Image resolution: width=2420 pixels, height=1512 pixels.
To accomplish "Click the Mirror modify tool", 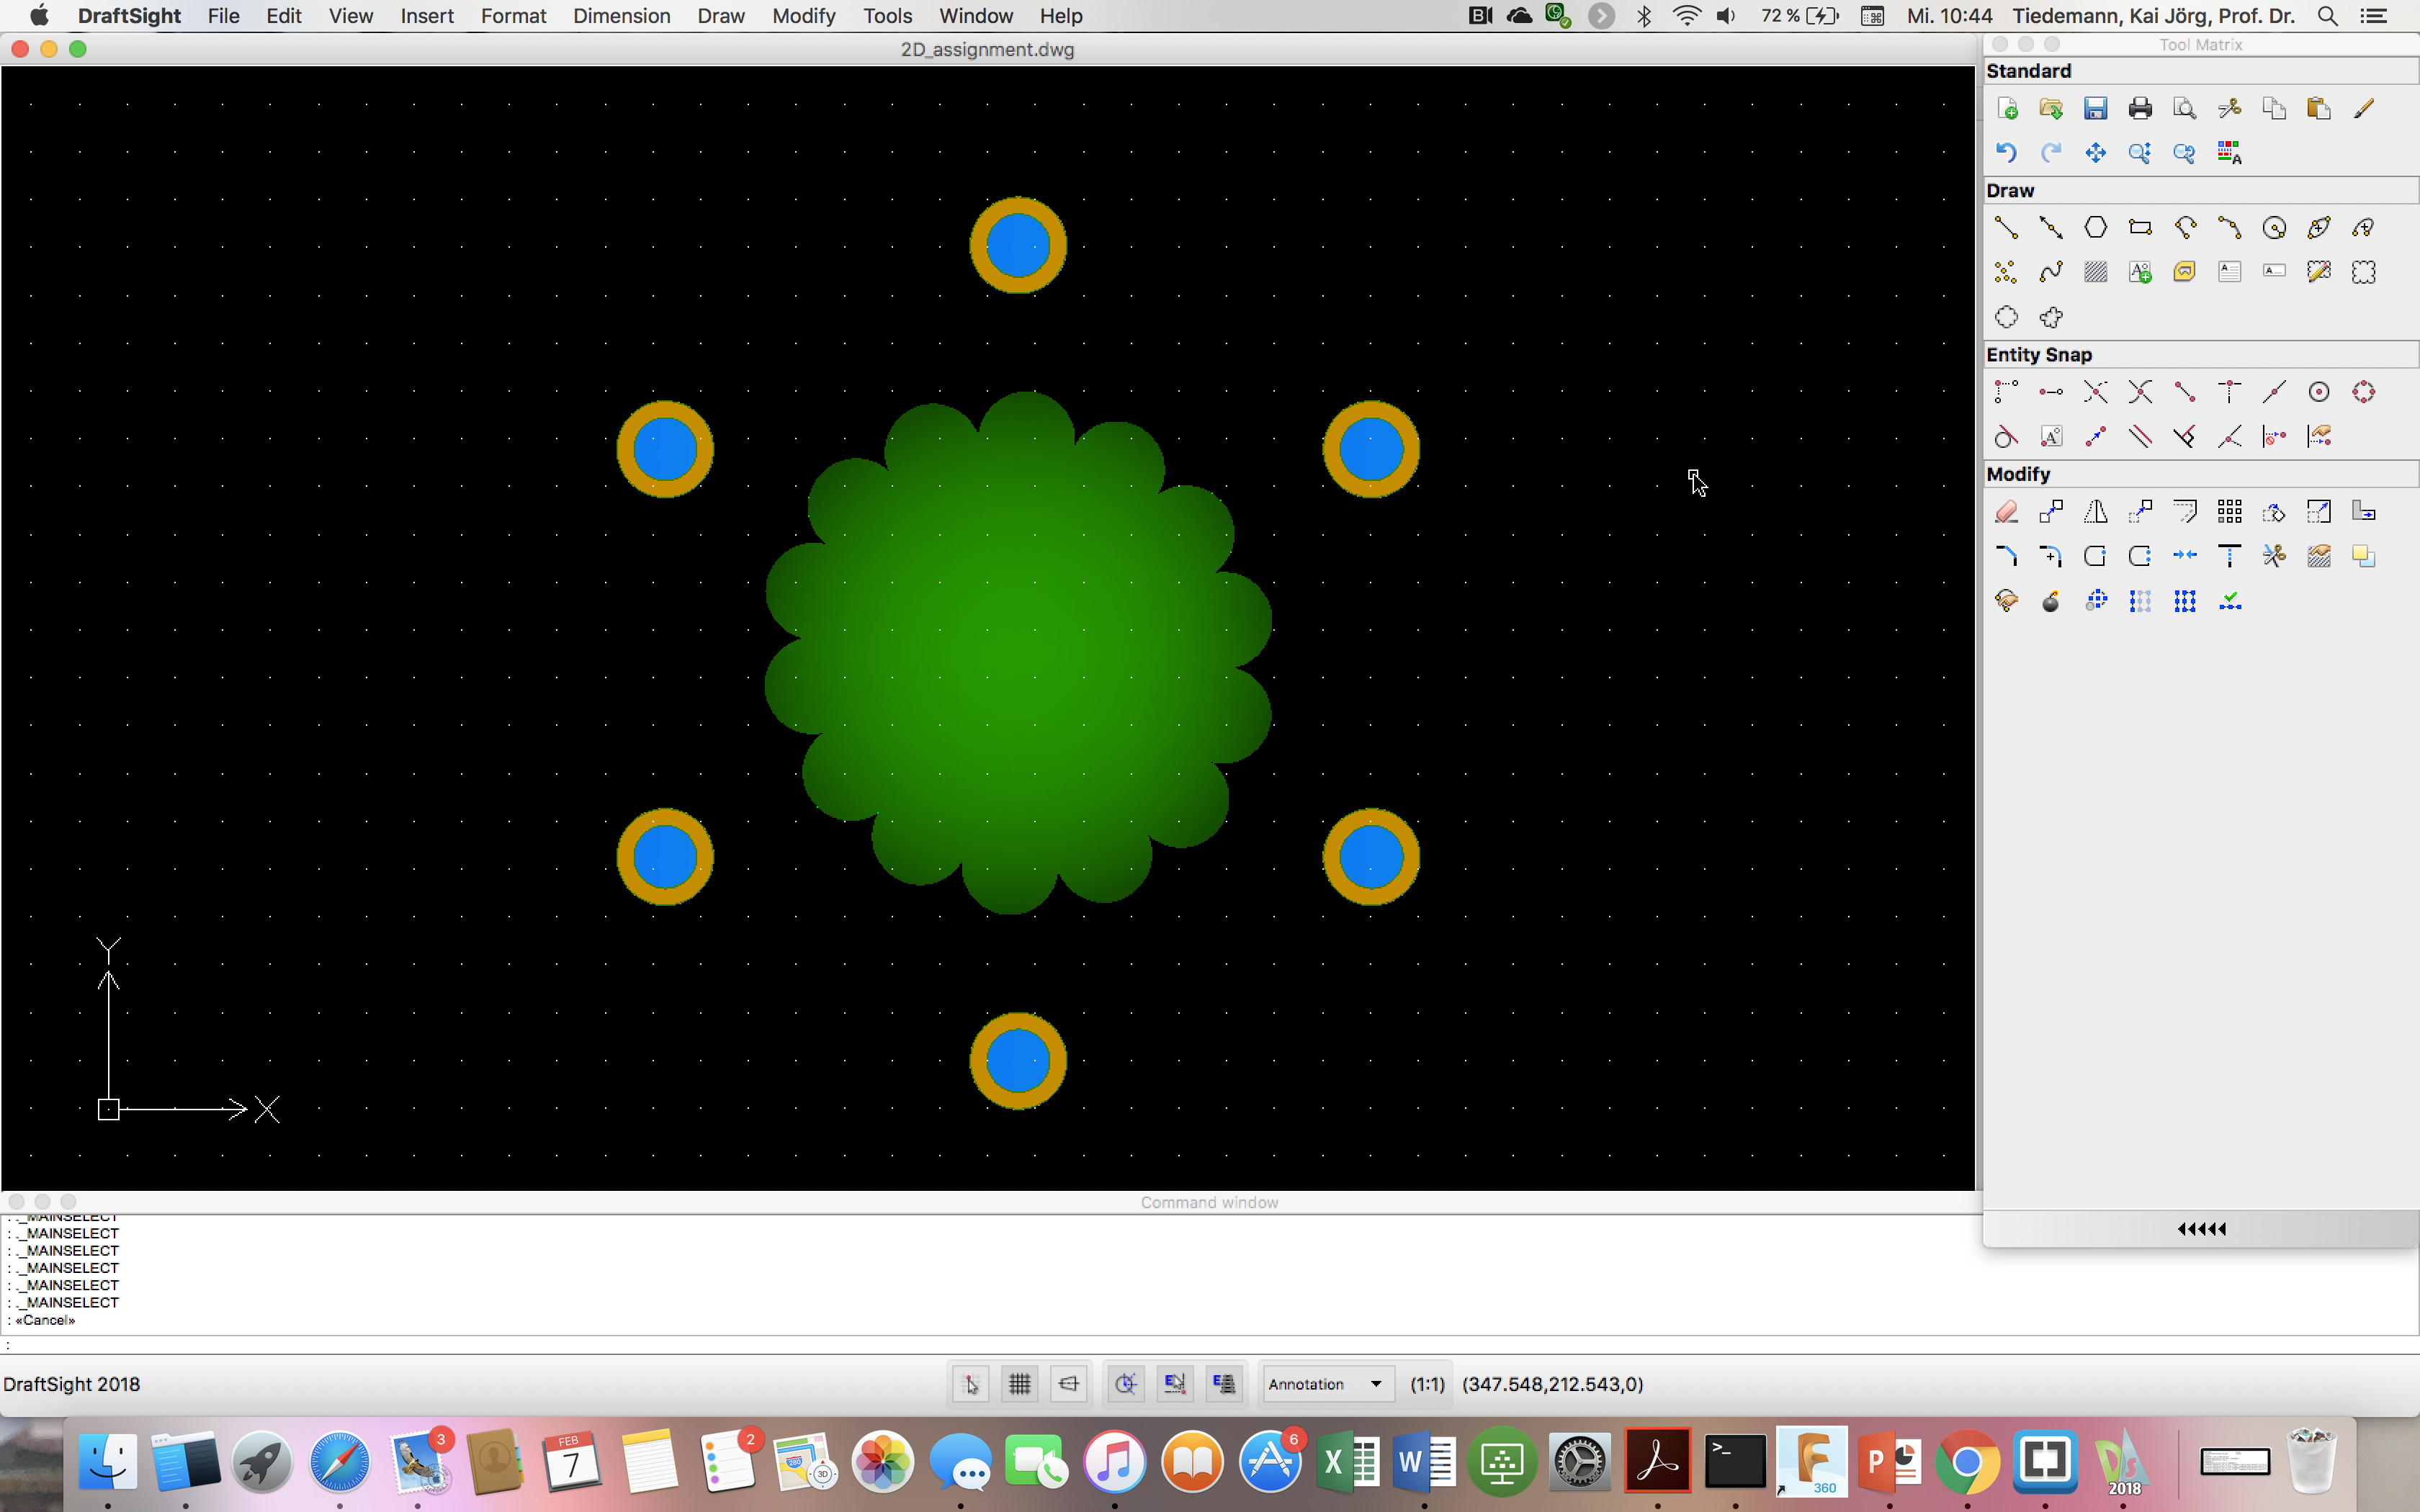I will click(2095, 512).
